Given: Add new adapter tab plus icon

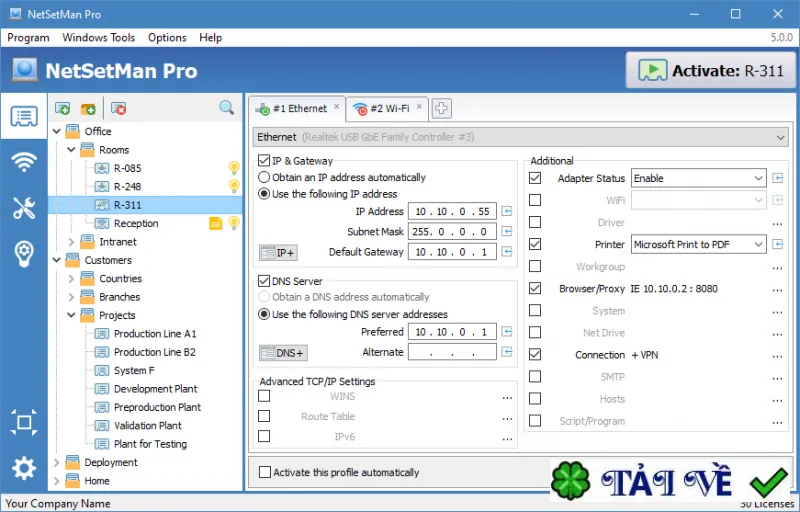Looking at the screenshot, I should (441, 108).
